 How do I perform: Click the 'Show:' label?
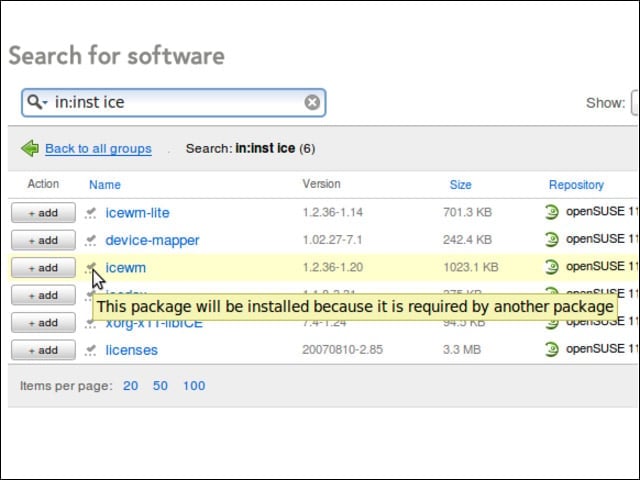pos(605,103)
